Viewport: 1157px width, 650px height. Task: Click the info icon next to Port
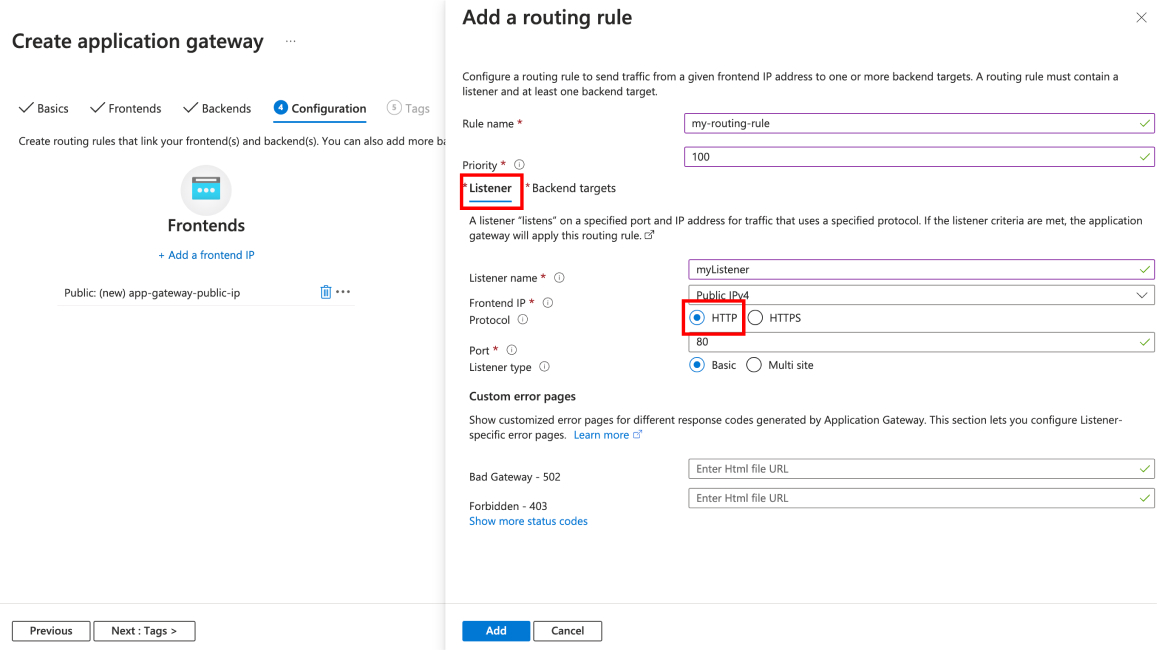click(511, 350)
